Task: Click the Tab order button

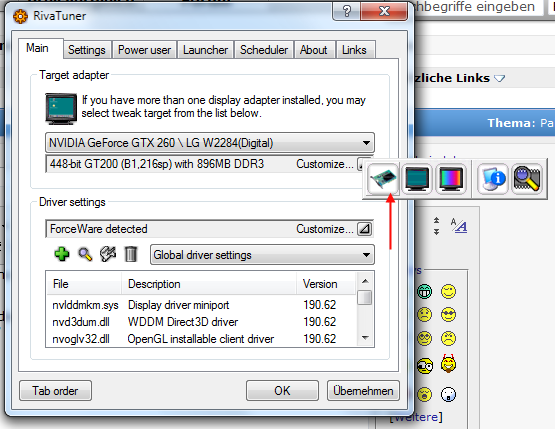Action: (55, 391)
